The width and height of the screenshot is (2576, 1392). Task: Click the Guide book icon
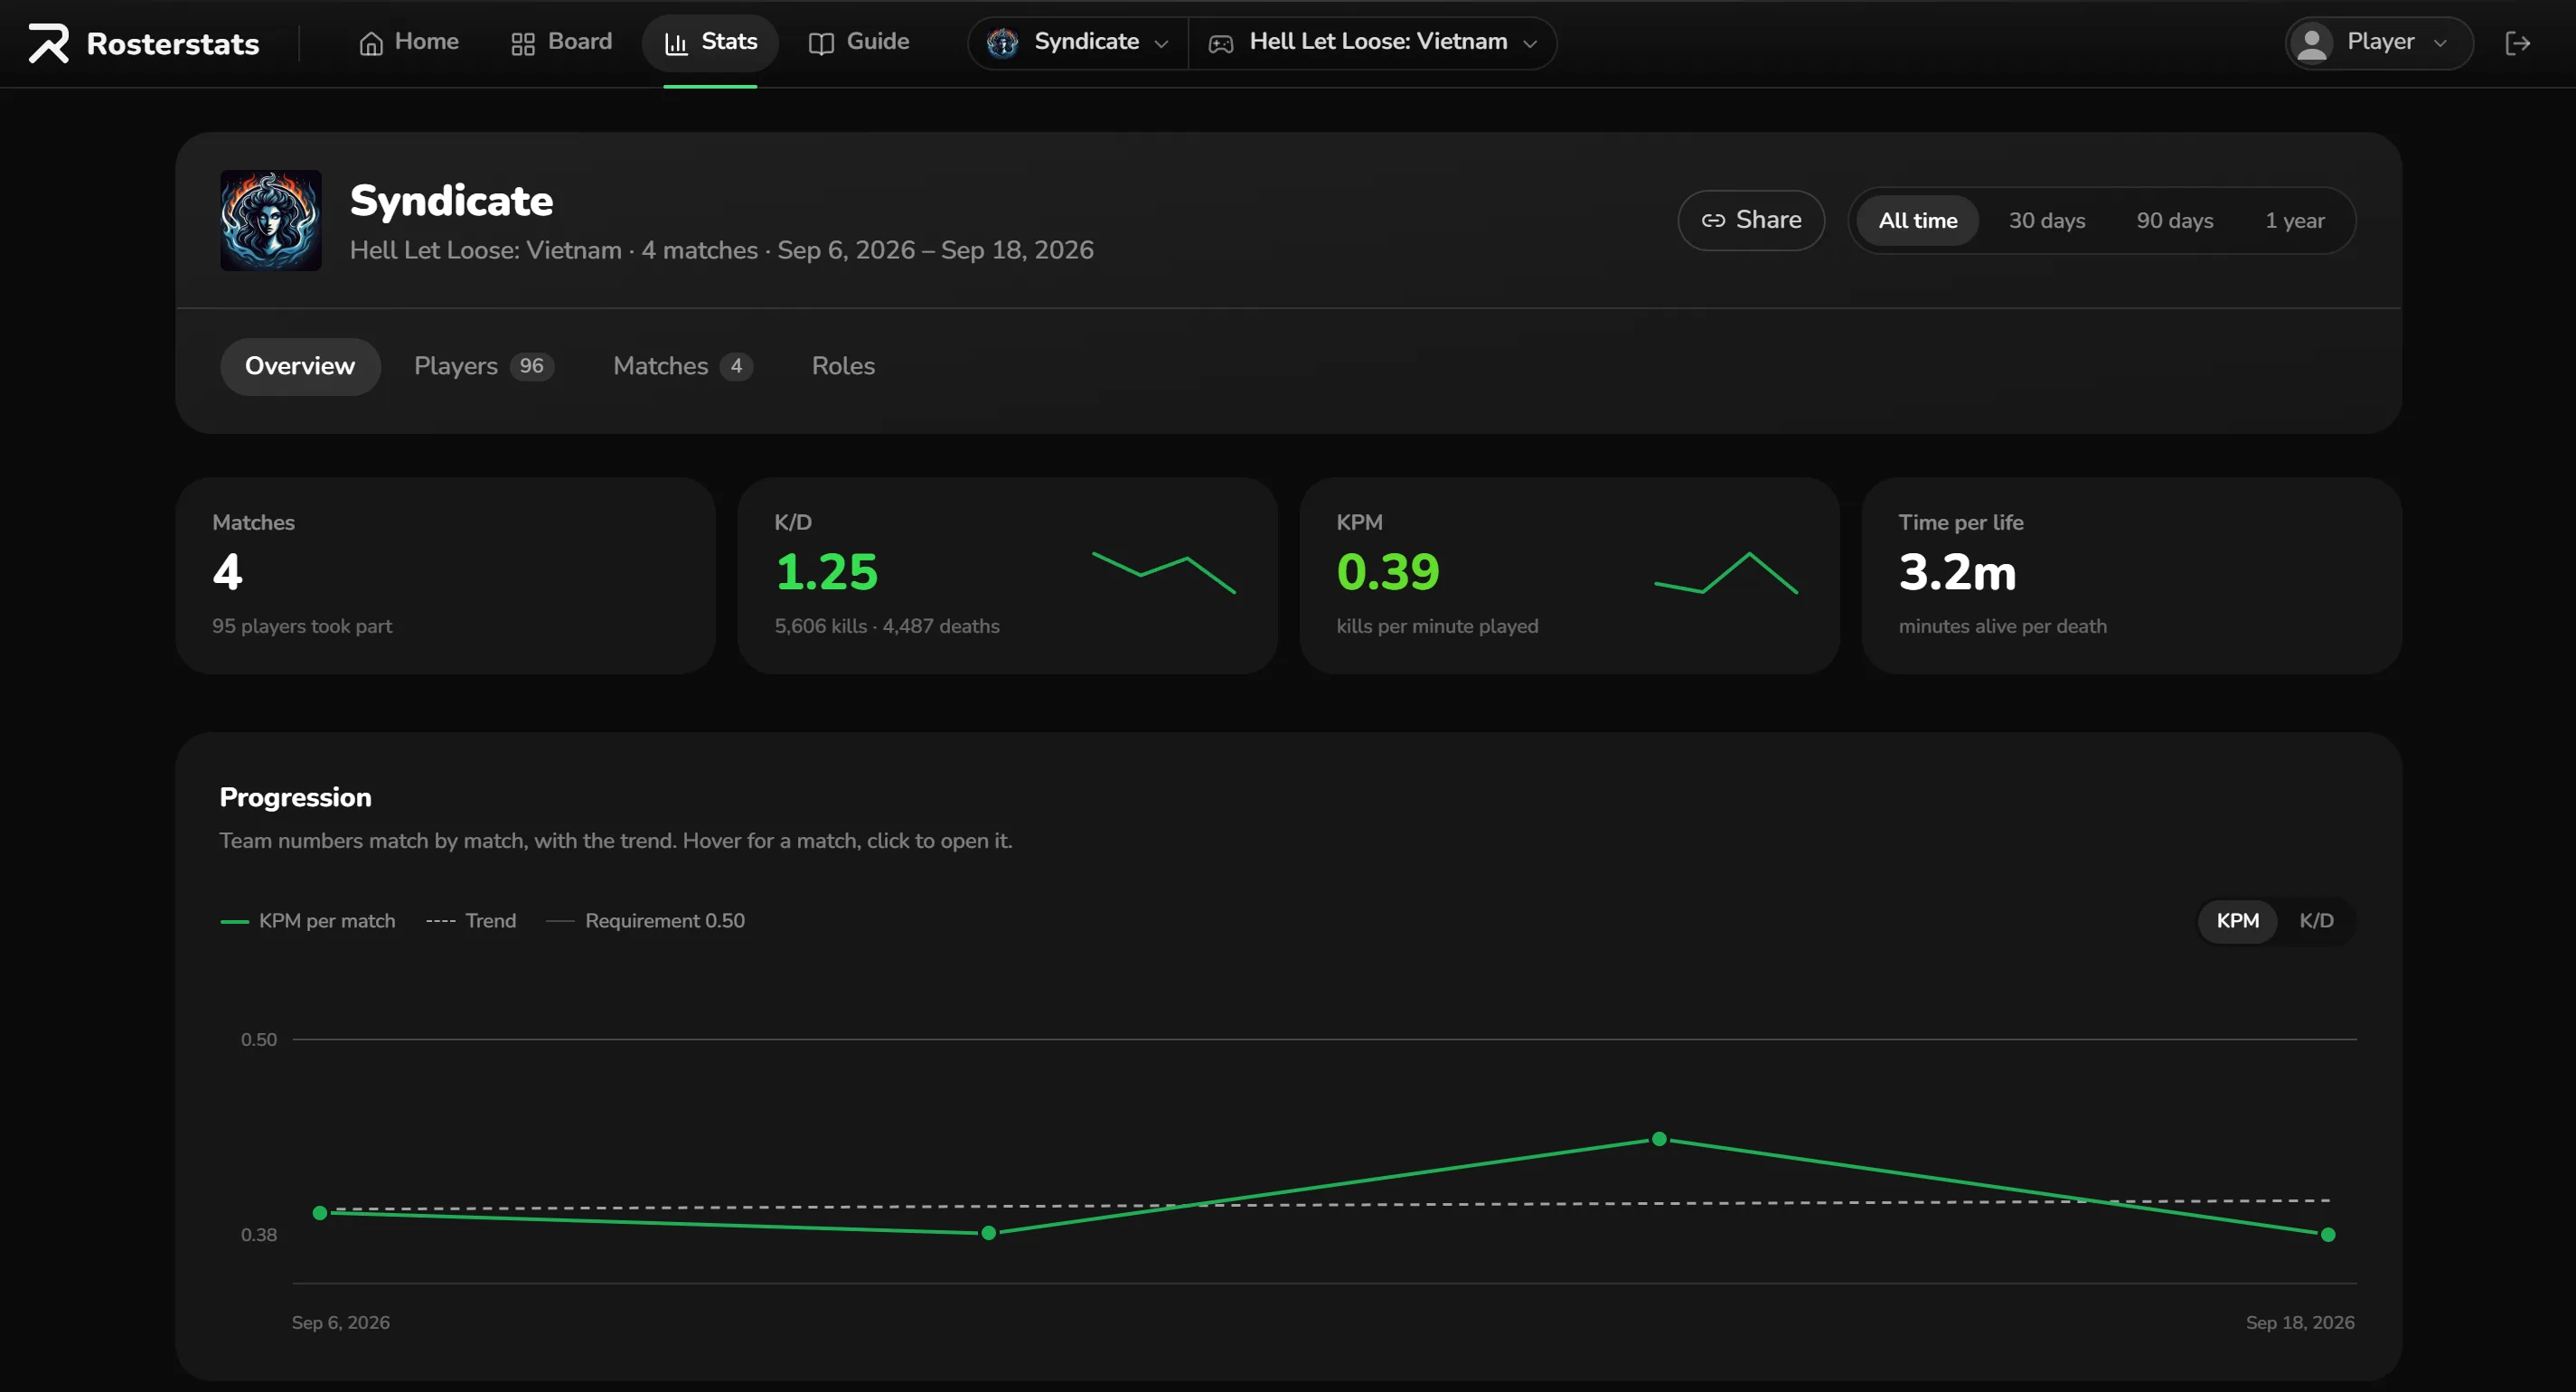(x=821, y=43)
